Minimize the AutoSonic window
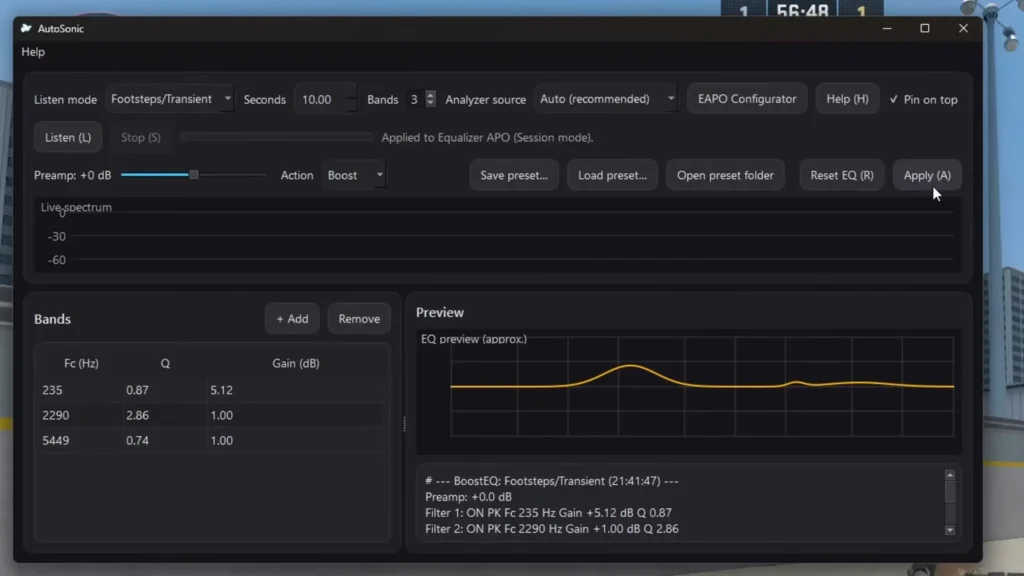 coord(887,28)
